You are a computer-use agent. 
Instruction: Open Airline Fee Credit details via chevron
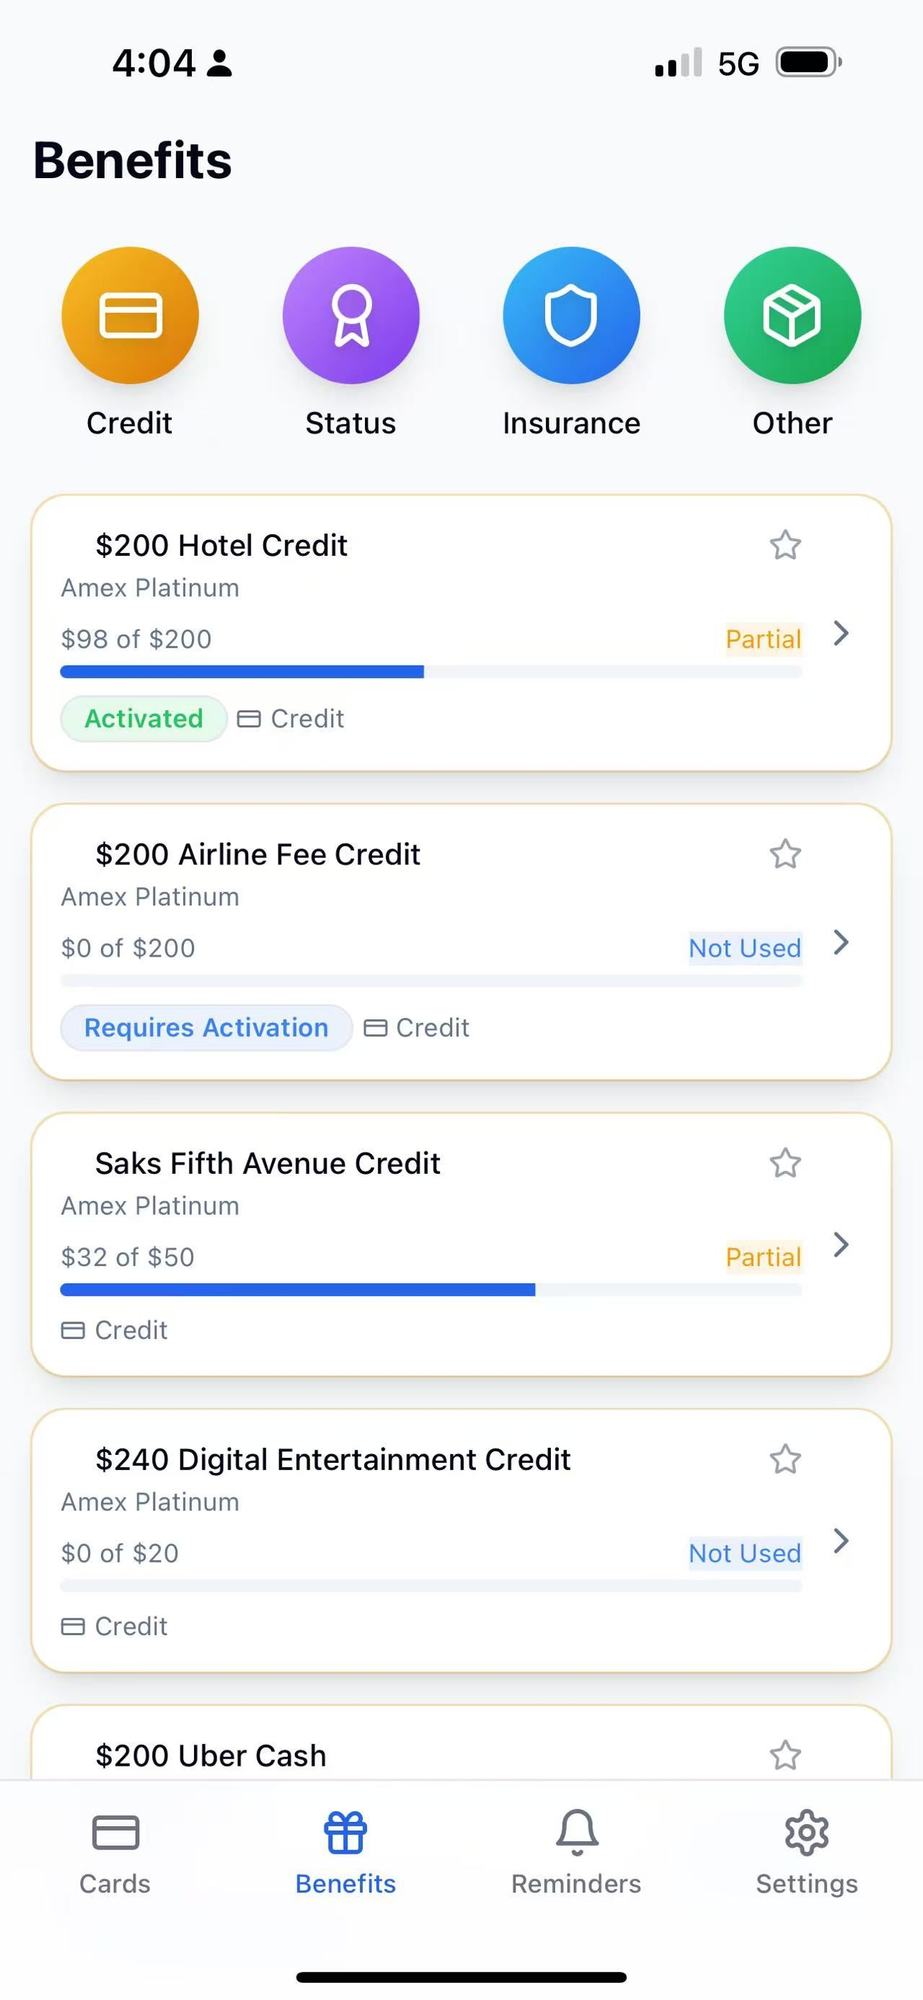(x=841, y=942)
